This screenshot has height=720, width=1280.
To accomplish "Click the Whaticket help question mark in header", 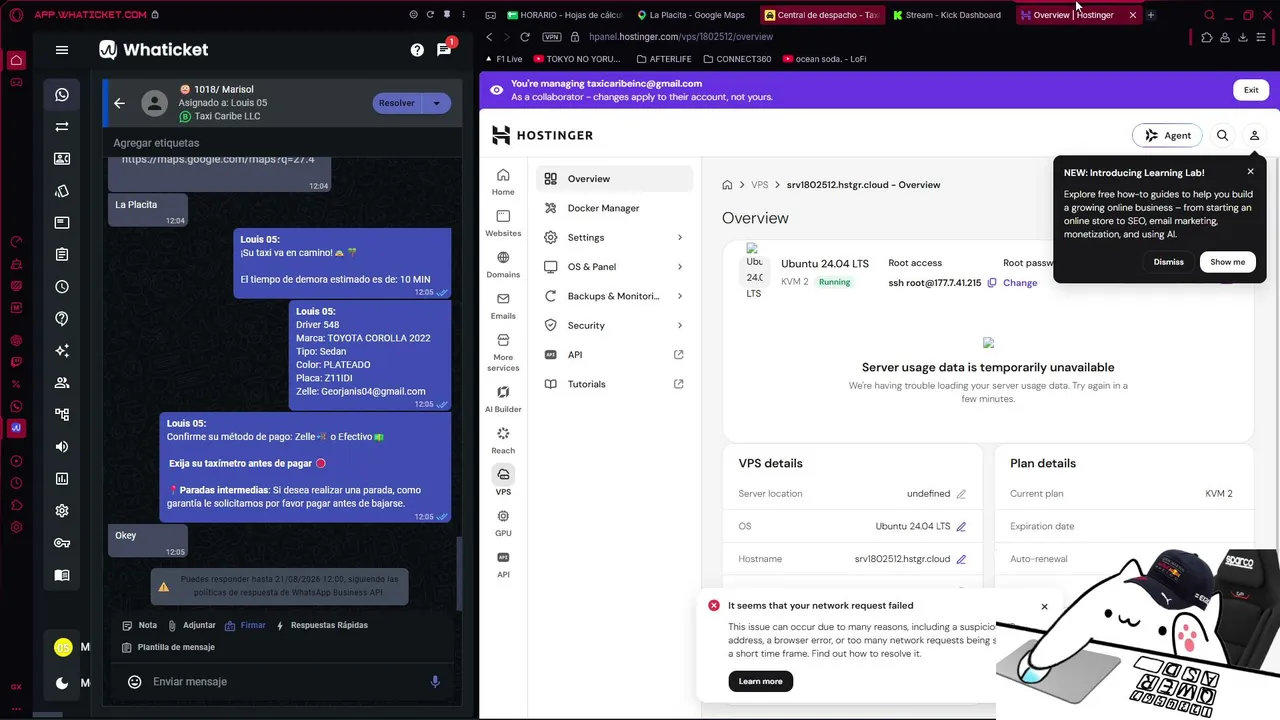I will pos(417,50).
